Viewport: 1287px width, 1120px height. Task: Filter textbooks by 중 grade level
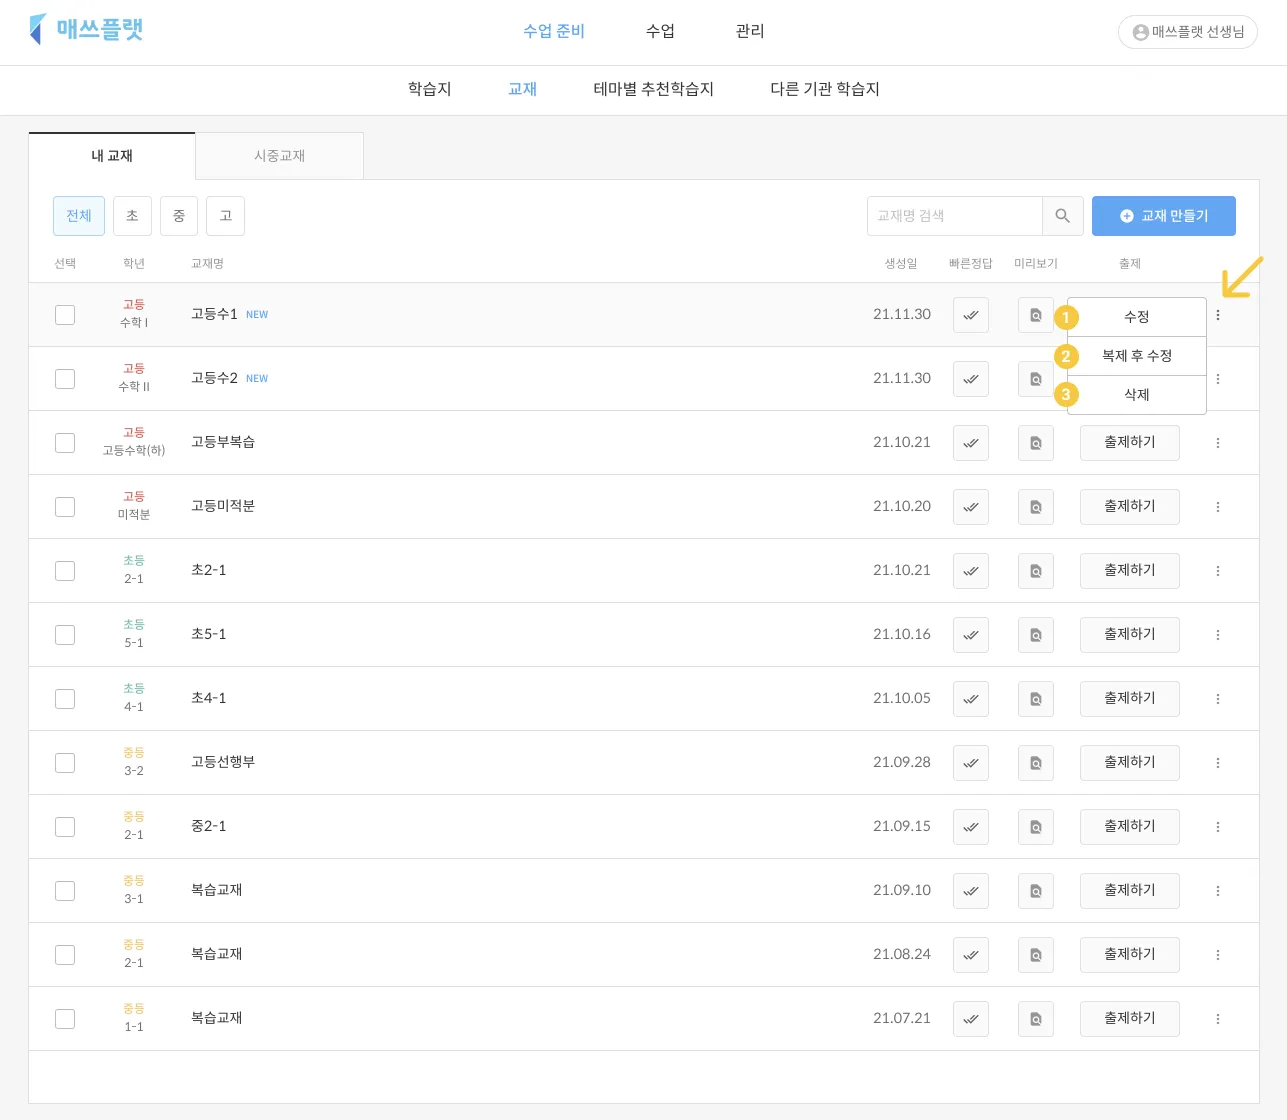click(x=179, y=216)
